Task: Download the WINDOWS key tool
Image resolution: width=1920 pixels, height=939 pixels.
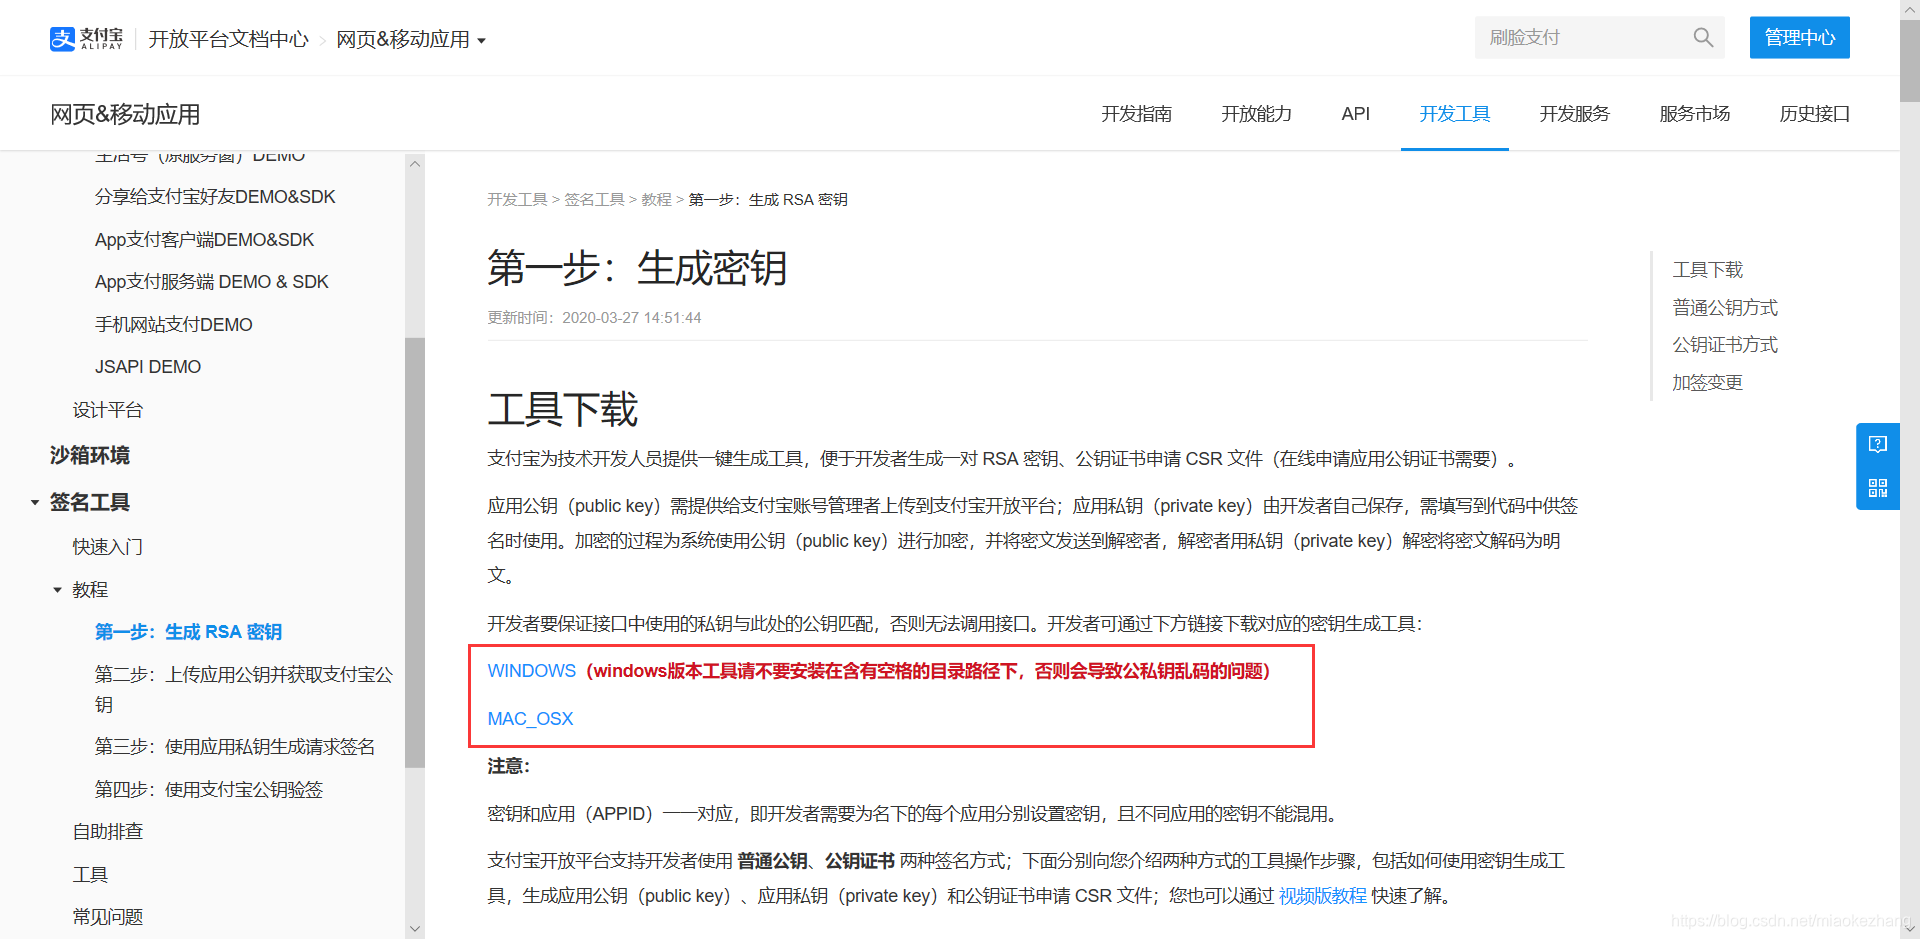Action: coord(531,671)
